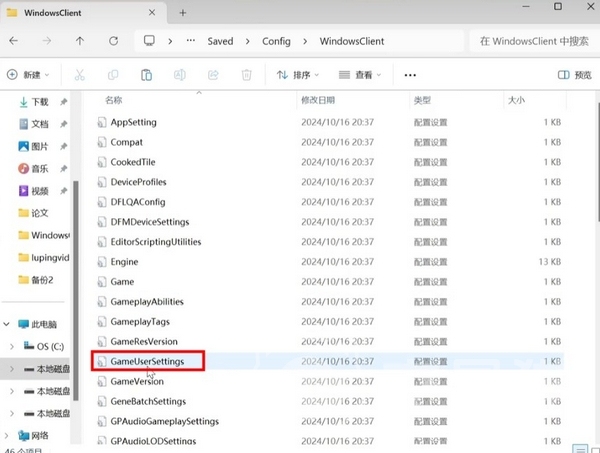Select the GameUserSettings file
This screenshot has width=600, height=453.
point(147,361)
